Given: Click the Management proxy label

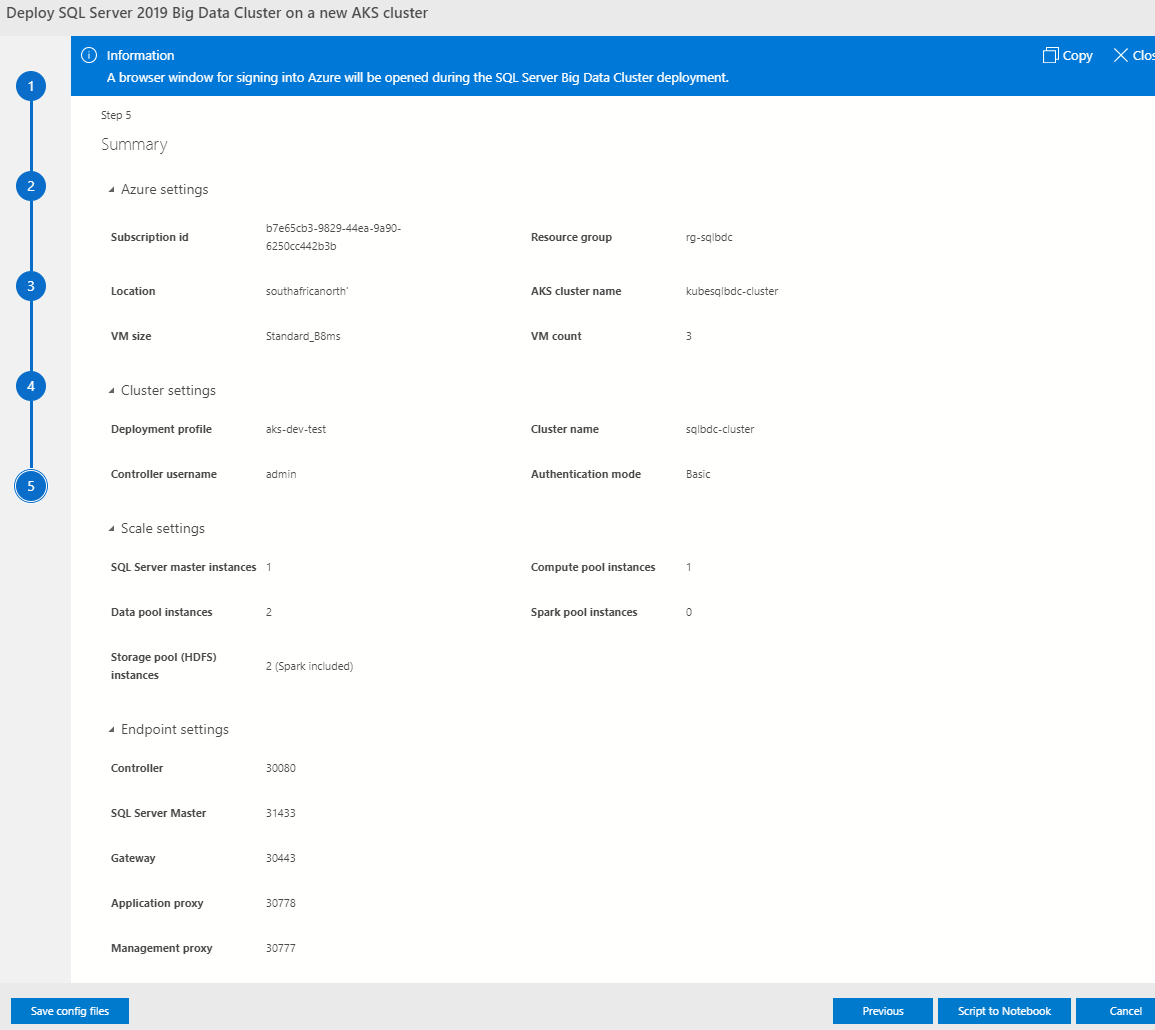Looking at the screenshot, I should pos(161,947).
